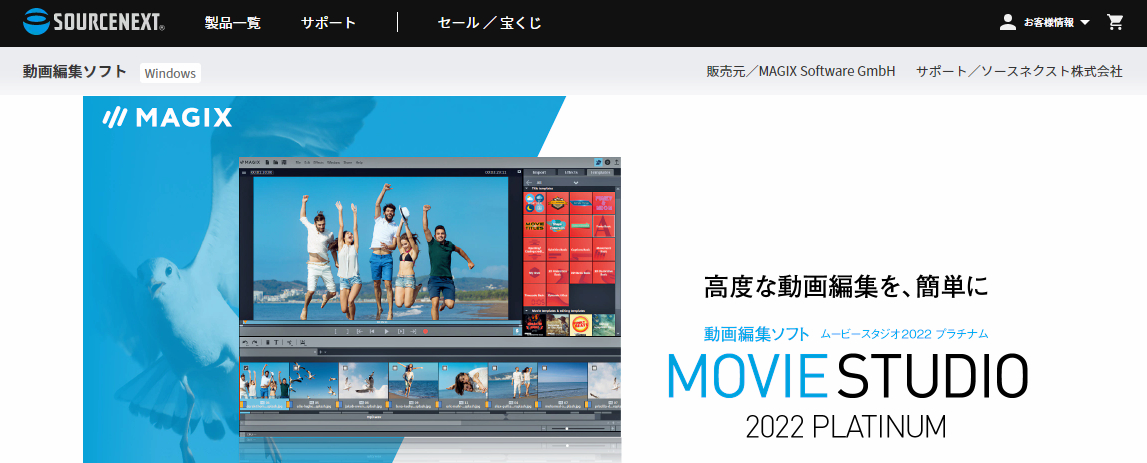
Task: Open the サポート menu item
Action: [328, 23]
